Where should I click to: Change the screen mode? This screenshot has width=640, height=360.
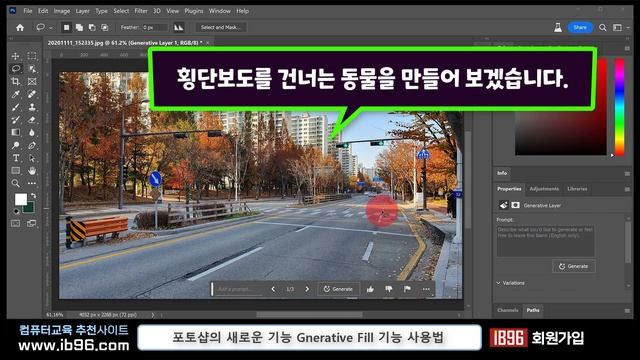point(32,223)
